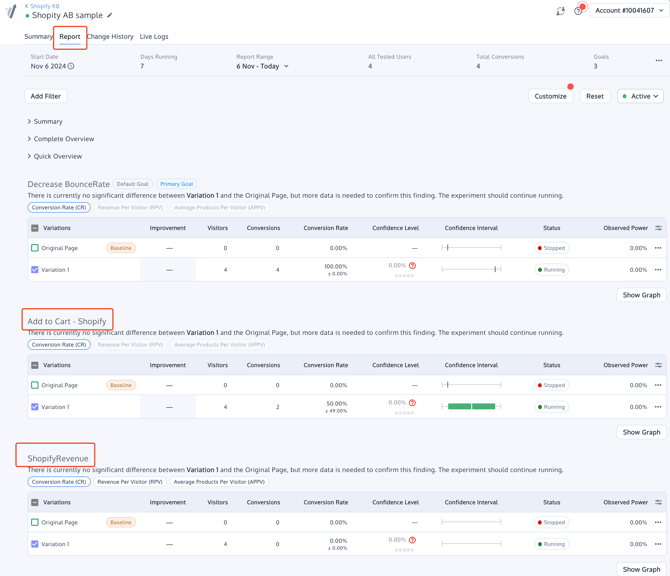The height and width of the screenshot is (576, 670).
Task: Open the Account #10041607 dropdown
Action: (x=629, y=11)
